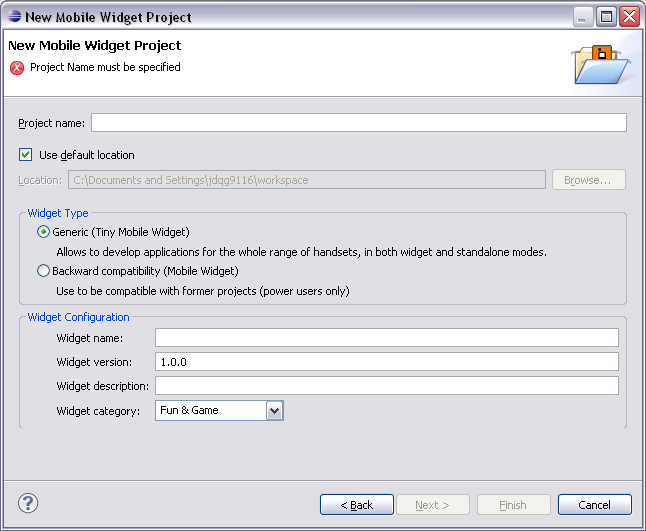
Task: Click 'Use to be compatible with former projects' text
Action: [203, 291]
